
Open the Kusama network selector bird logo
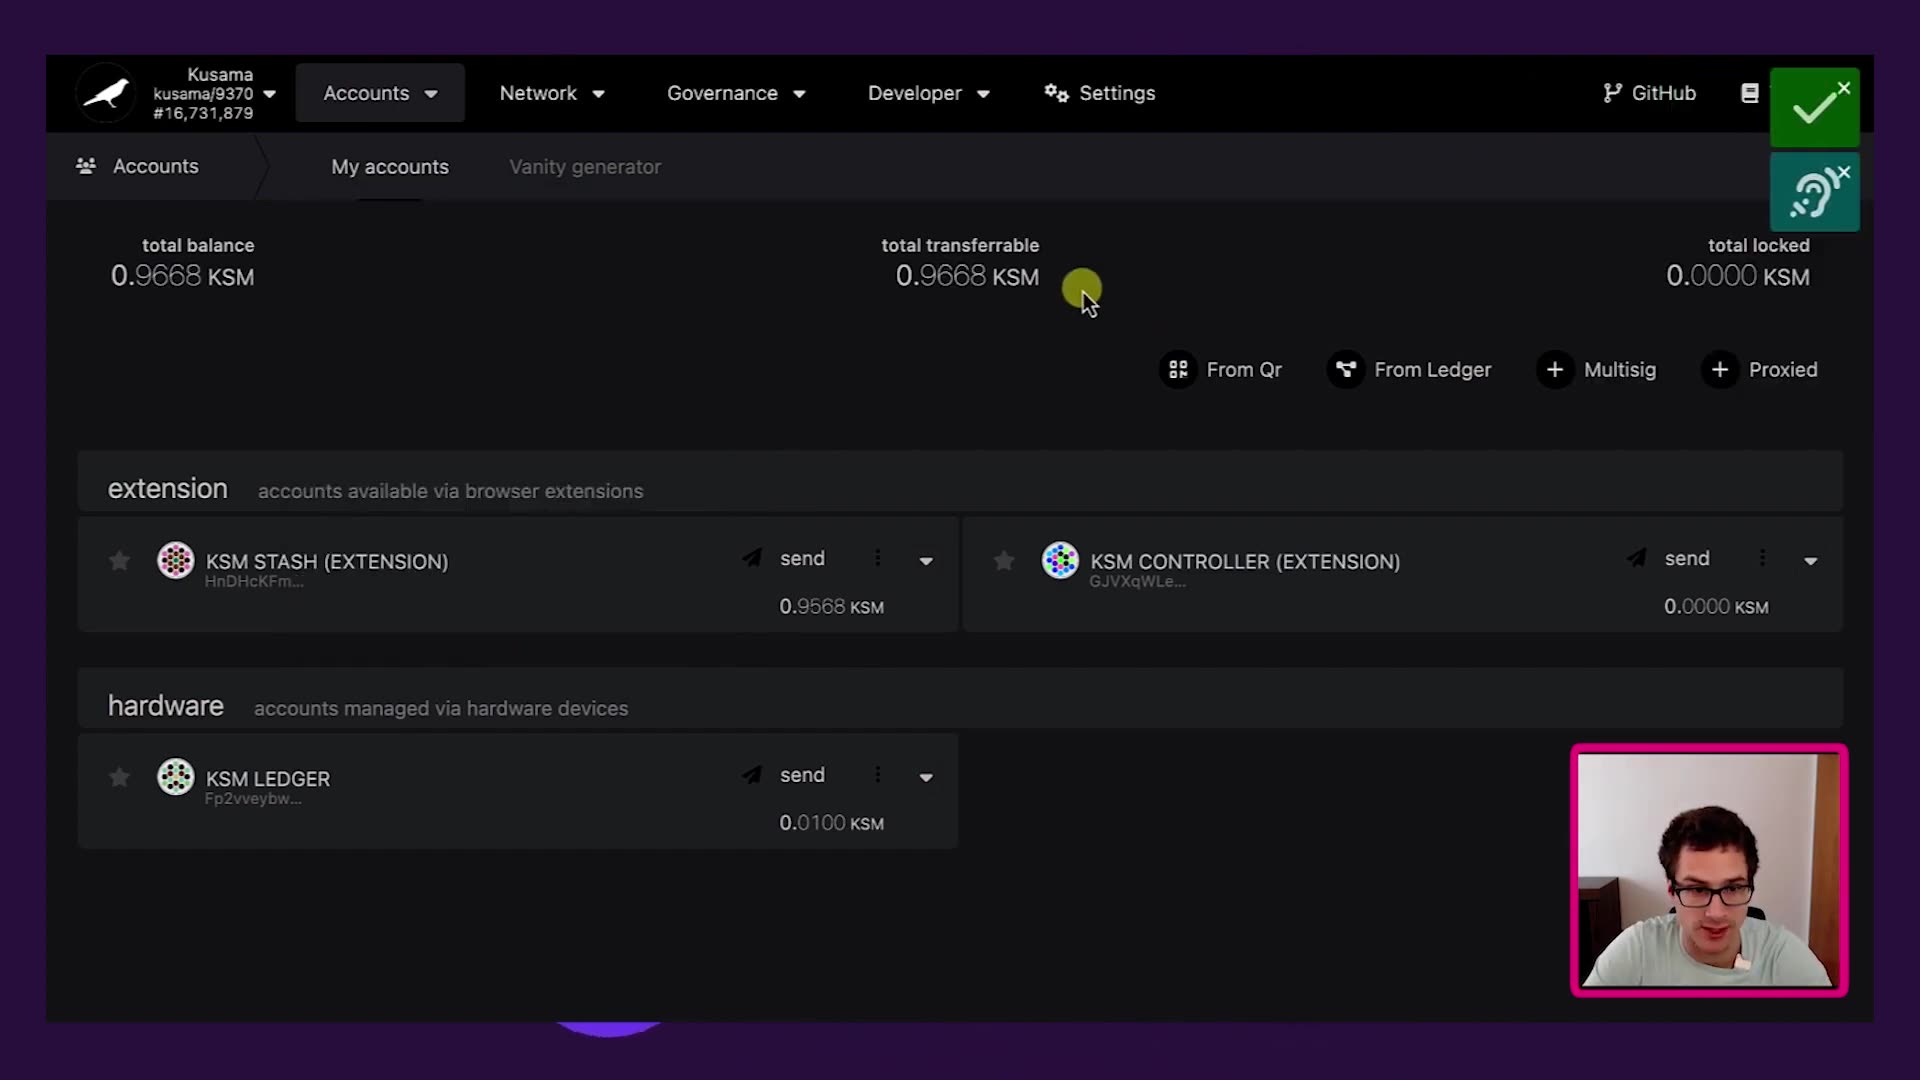pos(106,92)
